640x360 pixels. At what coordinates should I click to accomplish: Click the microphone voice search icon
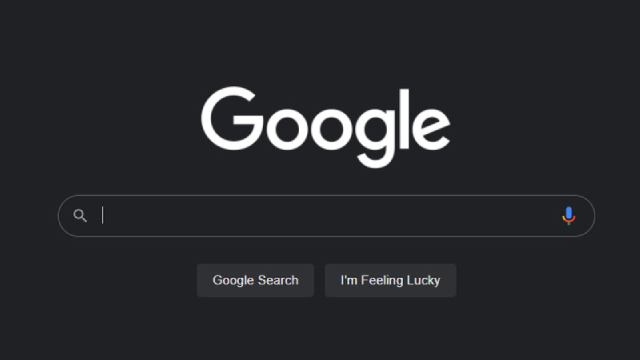click(569, 216)
